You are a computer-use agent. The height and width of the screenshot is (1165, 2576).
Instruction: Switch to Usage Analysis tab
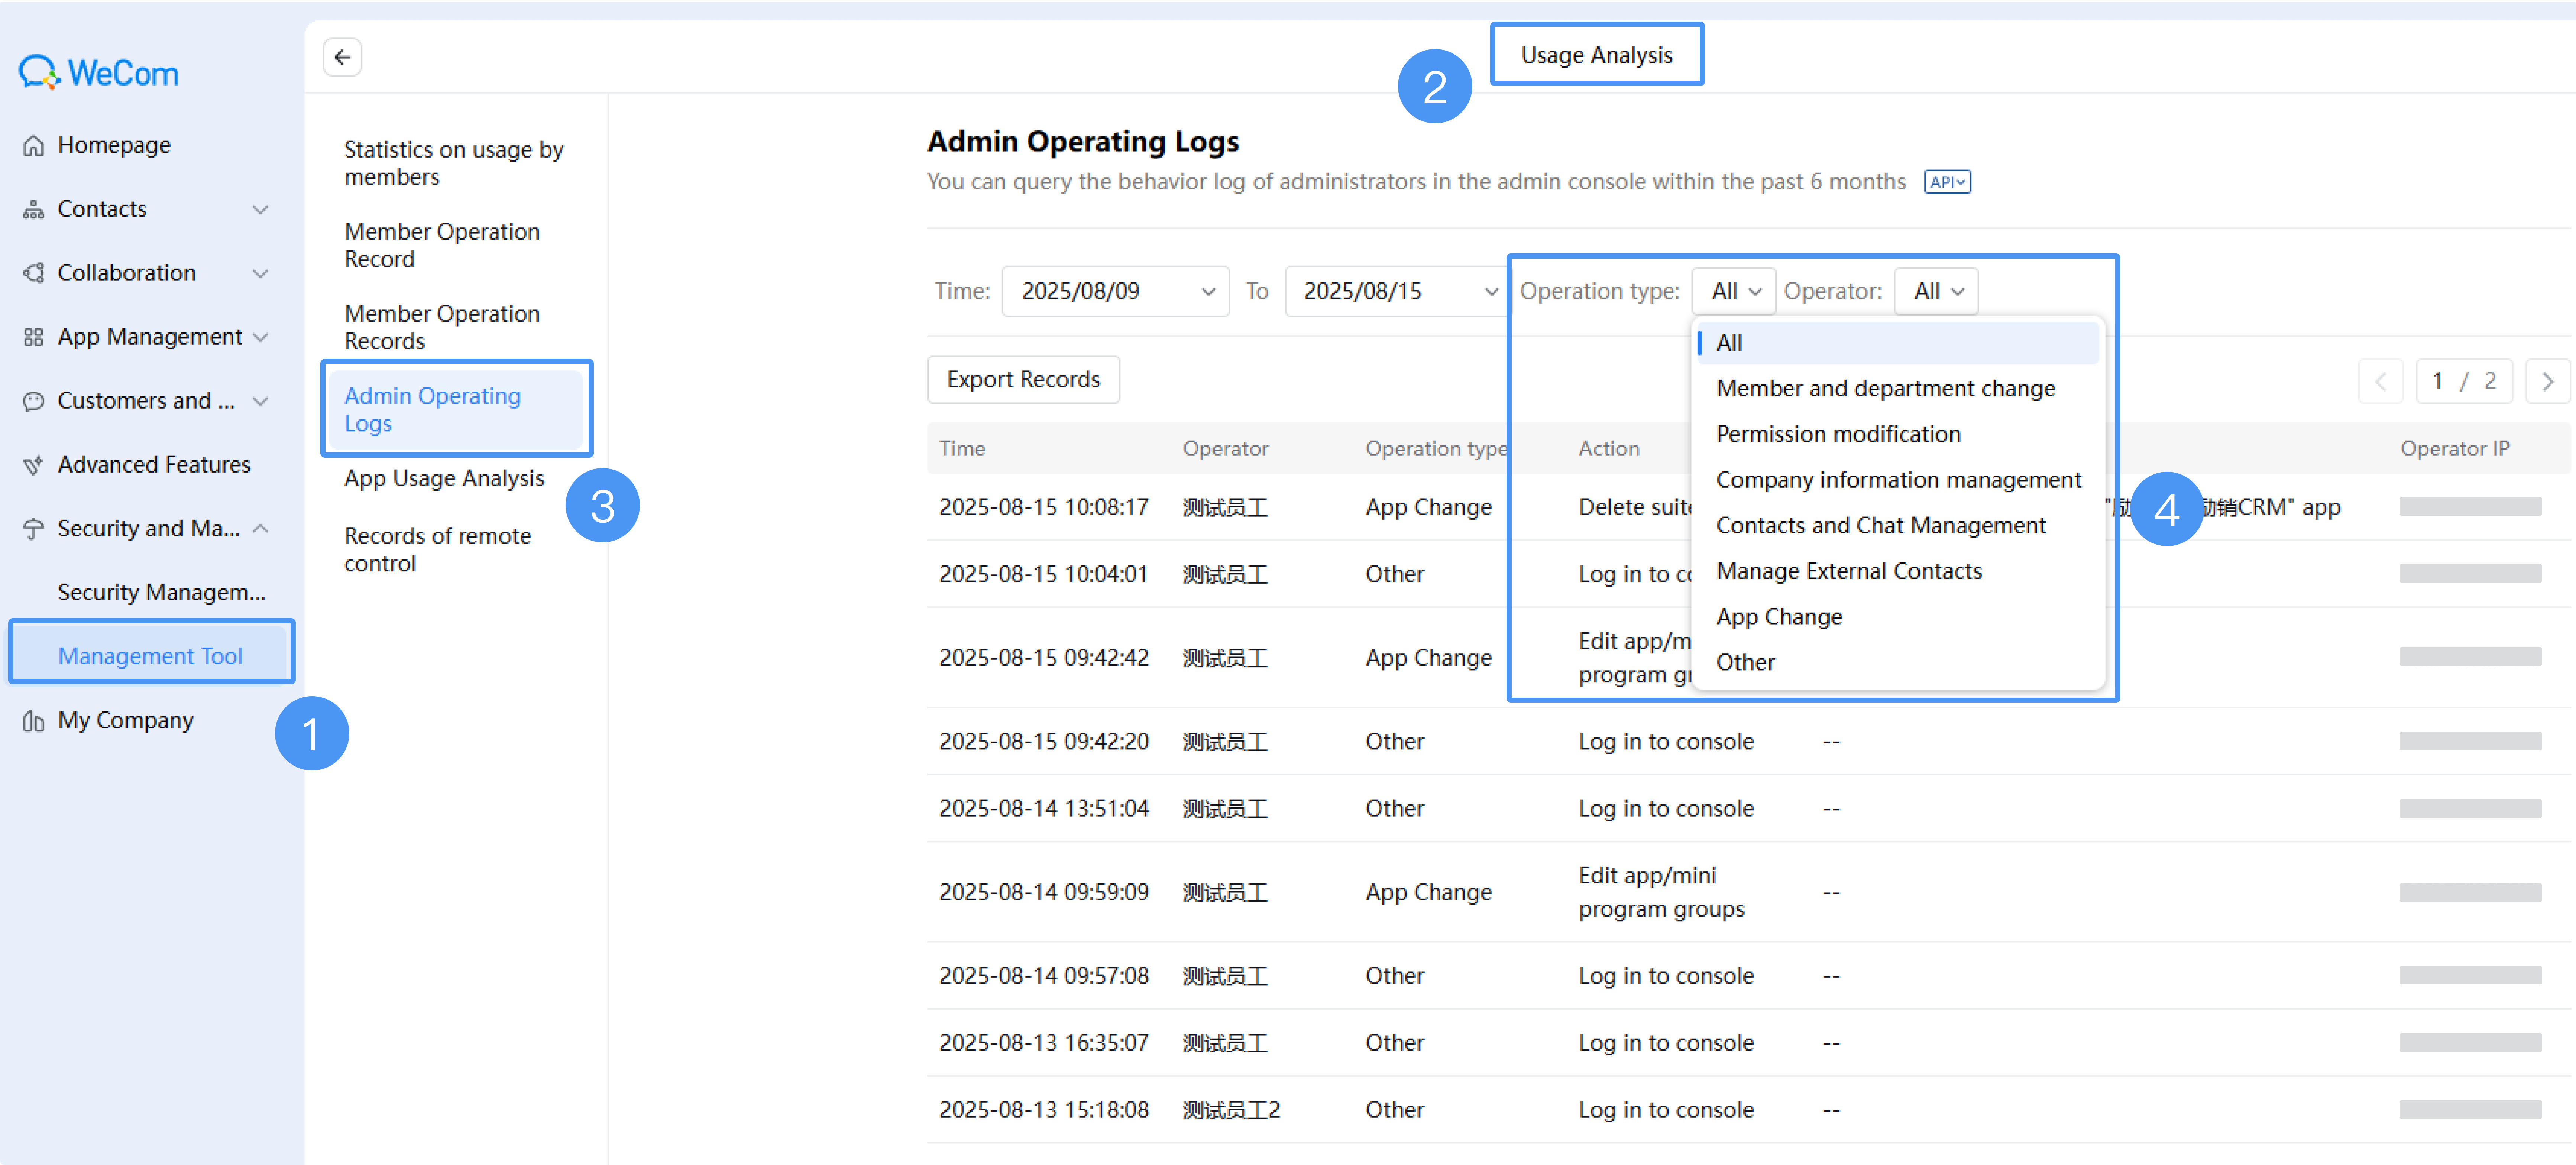pos(1596,55)
